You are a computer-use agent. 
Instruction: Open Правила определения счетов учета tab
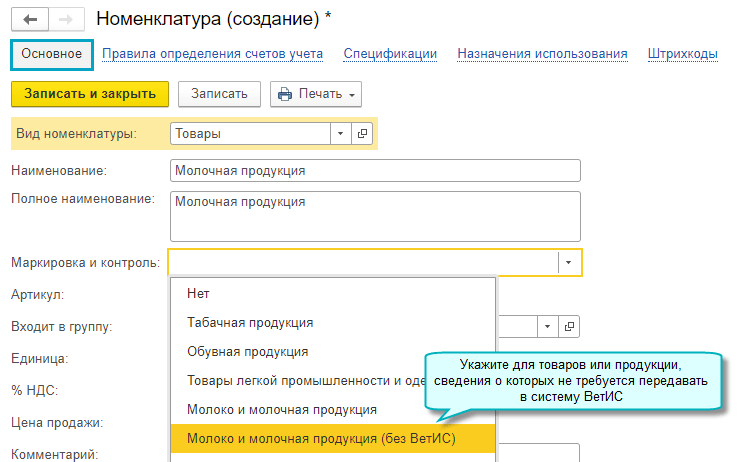click(x=213, y=54)
